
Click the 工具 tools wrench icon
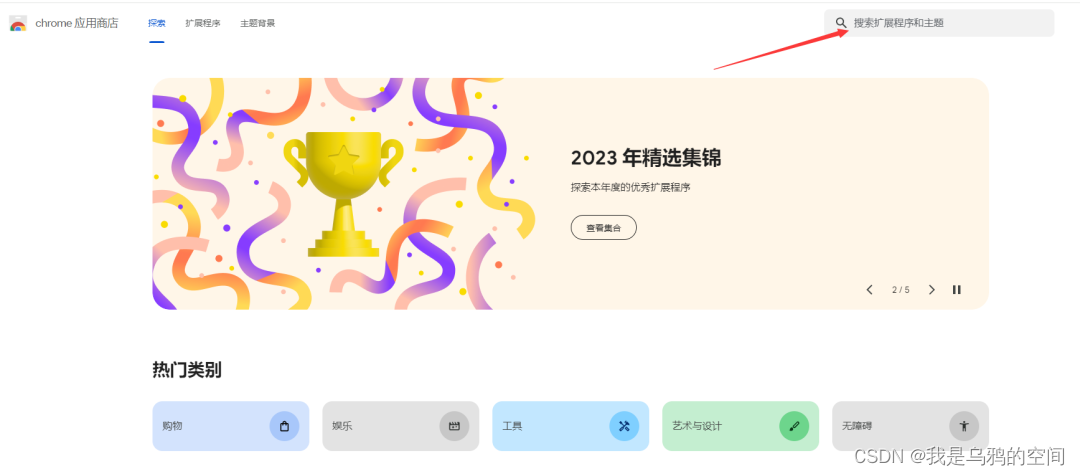tap(624, 426)
